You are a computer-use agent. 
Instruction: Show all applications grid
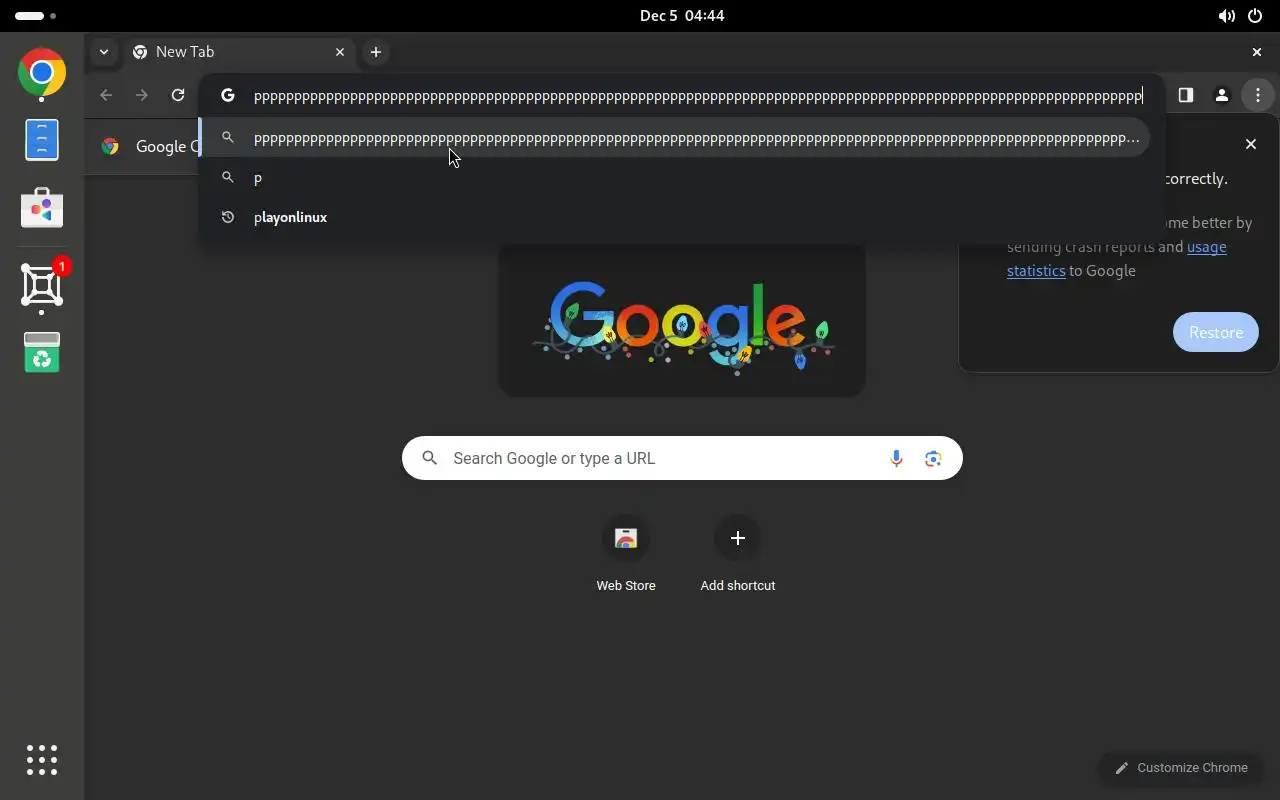[x=42, y=760]
